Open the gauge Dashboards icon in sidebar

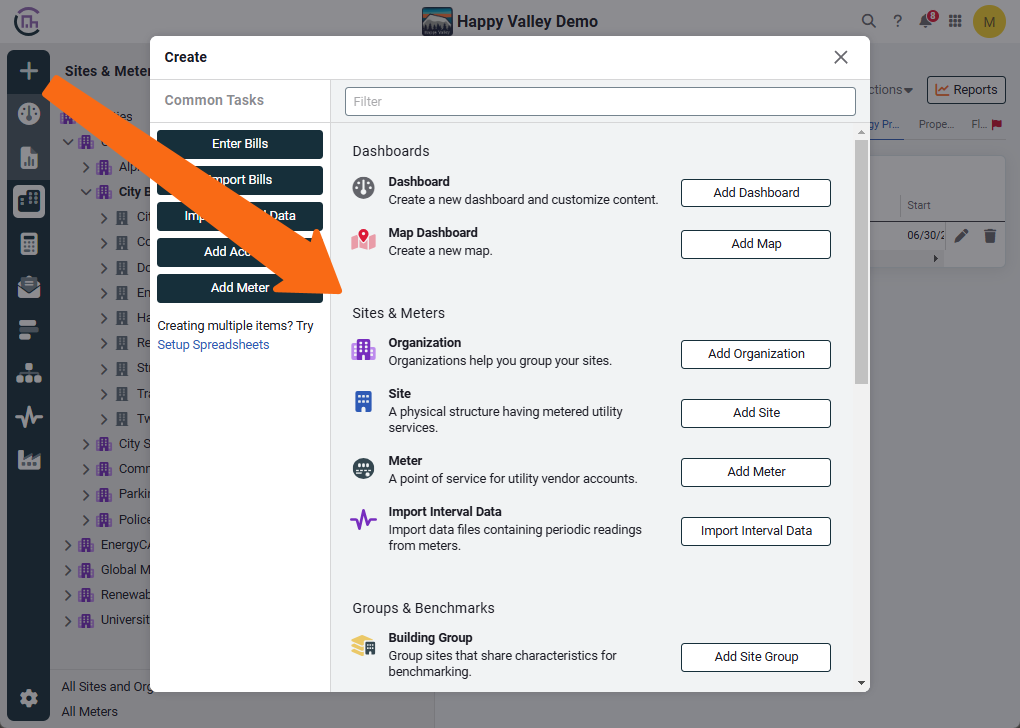click(x=29, y=114)
